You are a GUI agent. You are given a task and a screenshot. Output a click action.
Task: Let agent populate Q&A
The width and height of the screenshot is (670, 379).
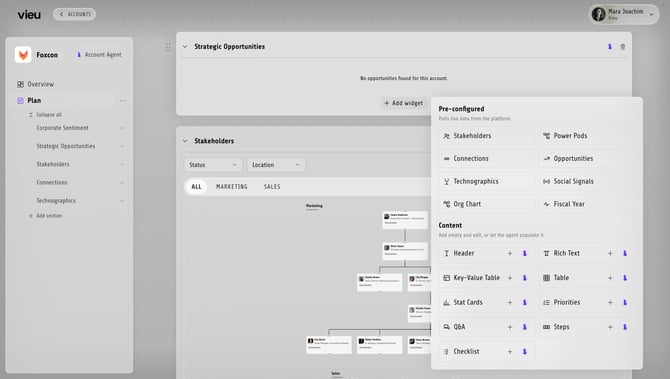point(525,327)
